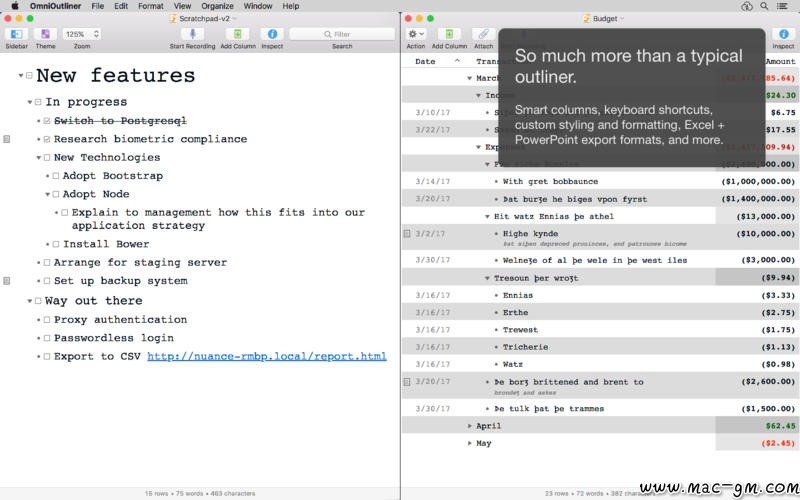Click the Amount column header
The width and height of the screenshot is (800, 500).
[x=780, y=61]
